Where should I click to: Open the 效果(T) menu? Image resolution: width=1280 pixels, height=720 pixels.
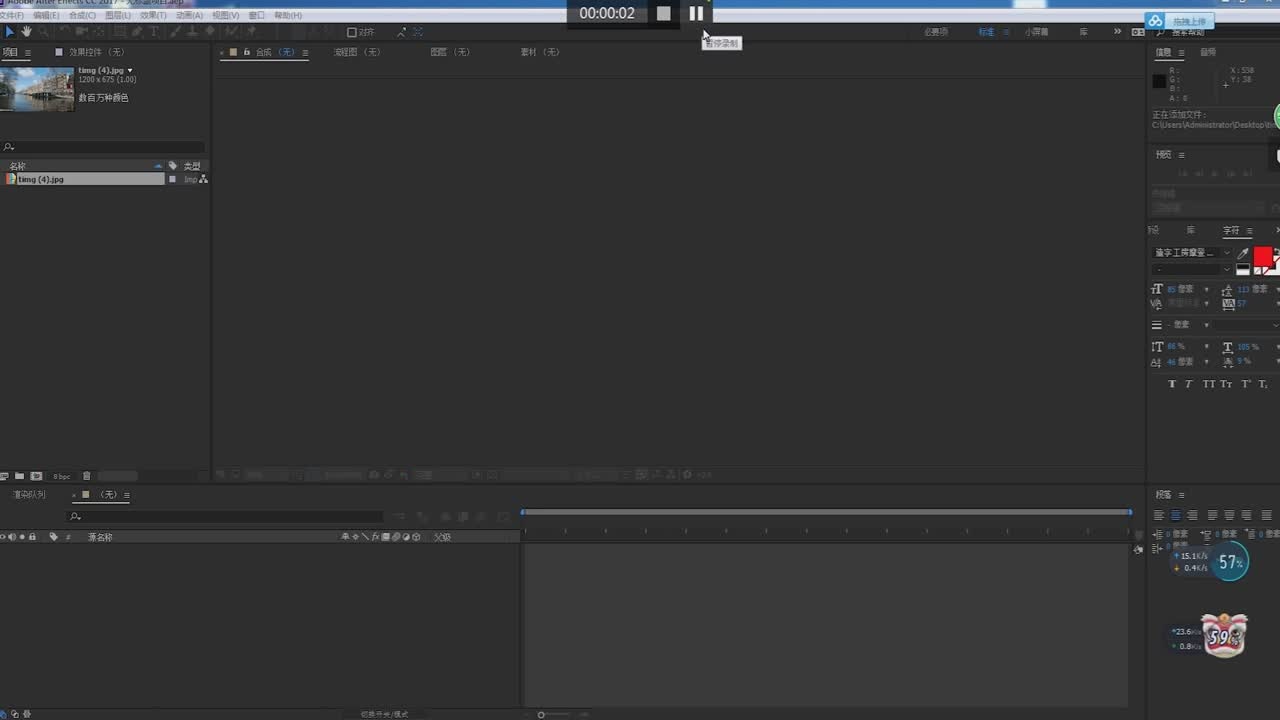point(153,15)
